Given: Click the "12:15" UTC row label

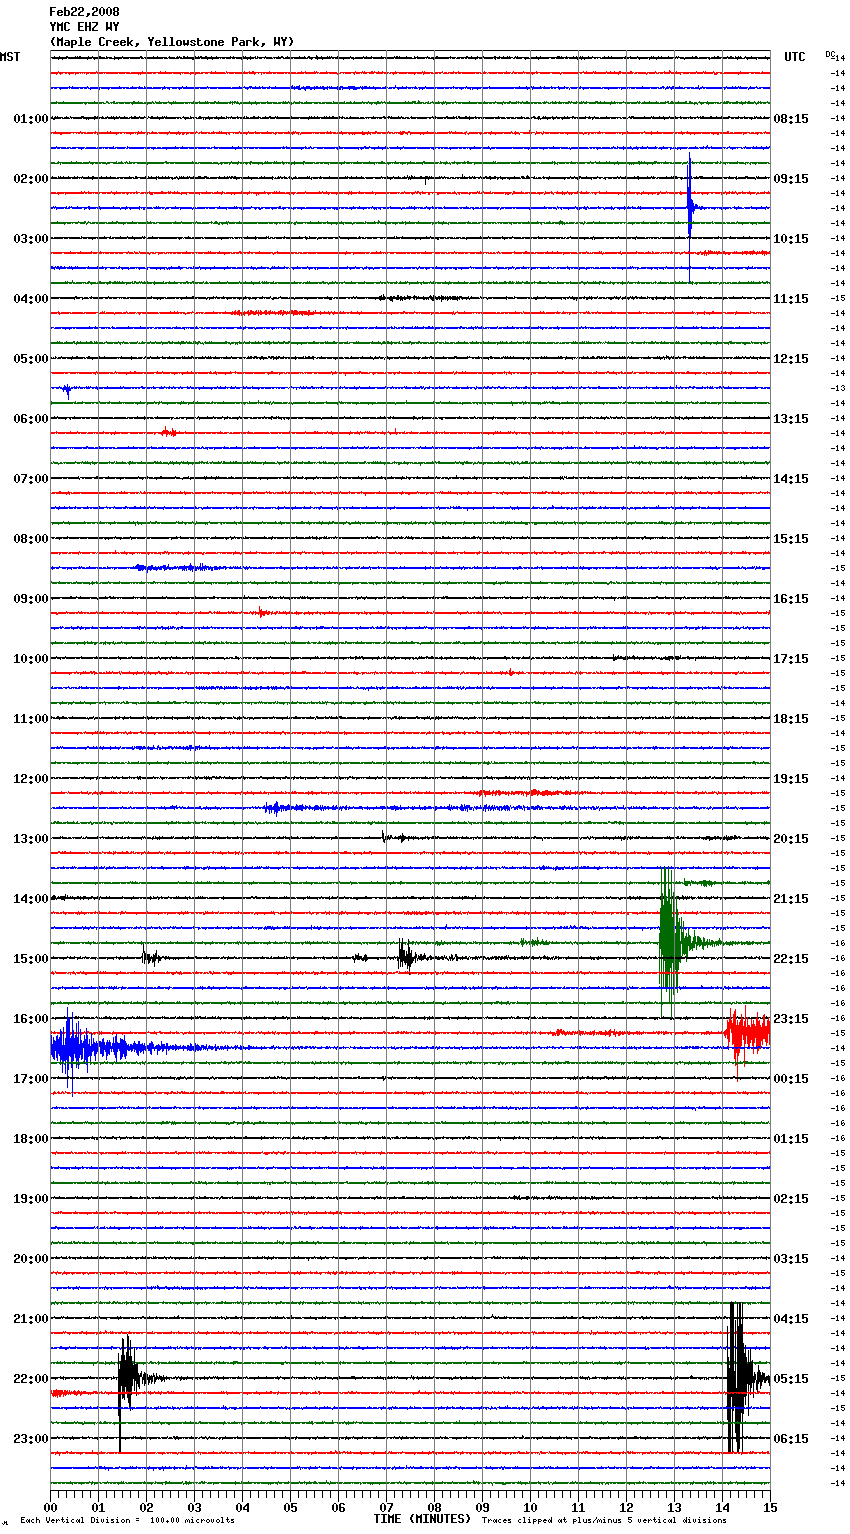Looking at the screenshot, I should point(791,359).
